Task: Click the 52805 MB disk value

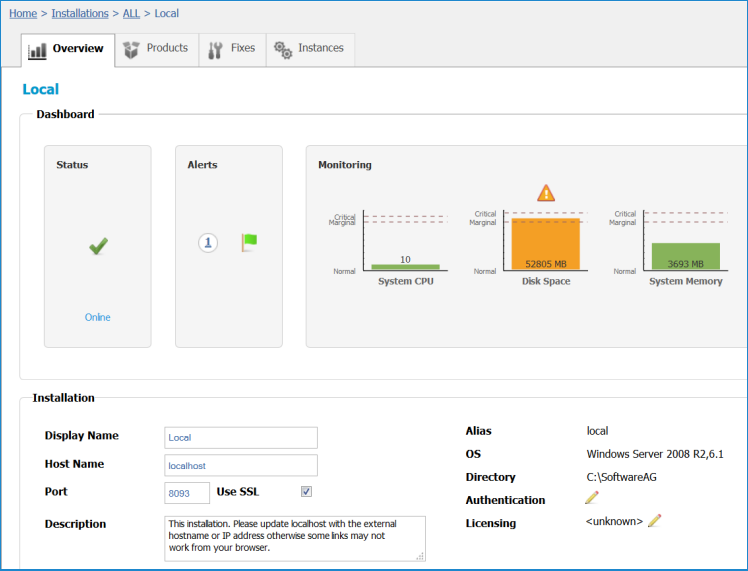Action: (x=546, y=264)
